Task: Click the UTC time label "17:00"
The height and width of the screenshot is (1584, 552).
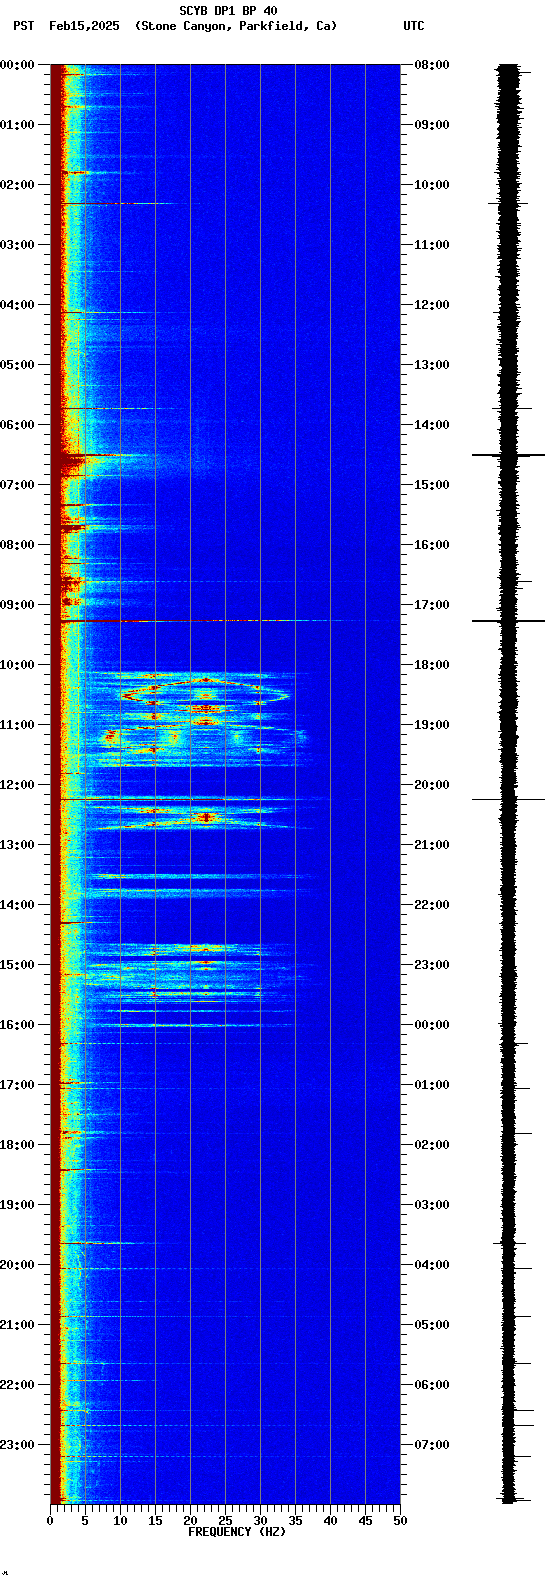Action: coord(432,605)
